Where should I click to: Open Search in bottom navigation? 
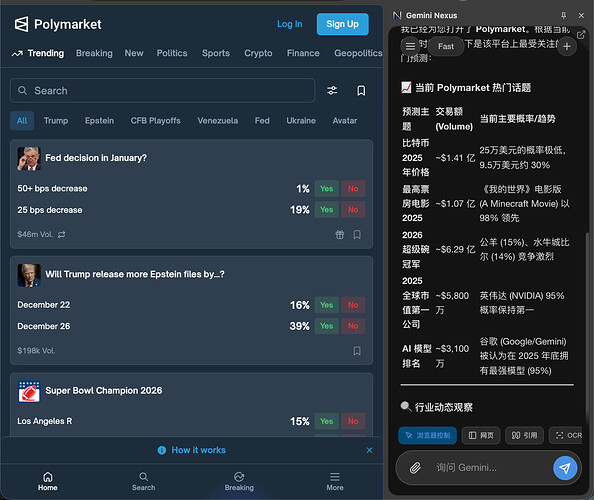coord(144,481)
